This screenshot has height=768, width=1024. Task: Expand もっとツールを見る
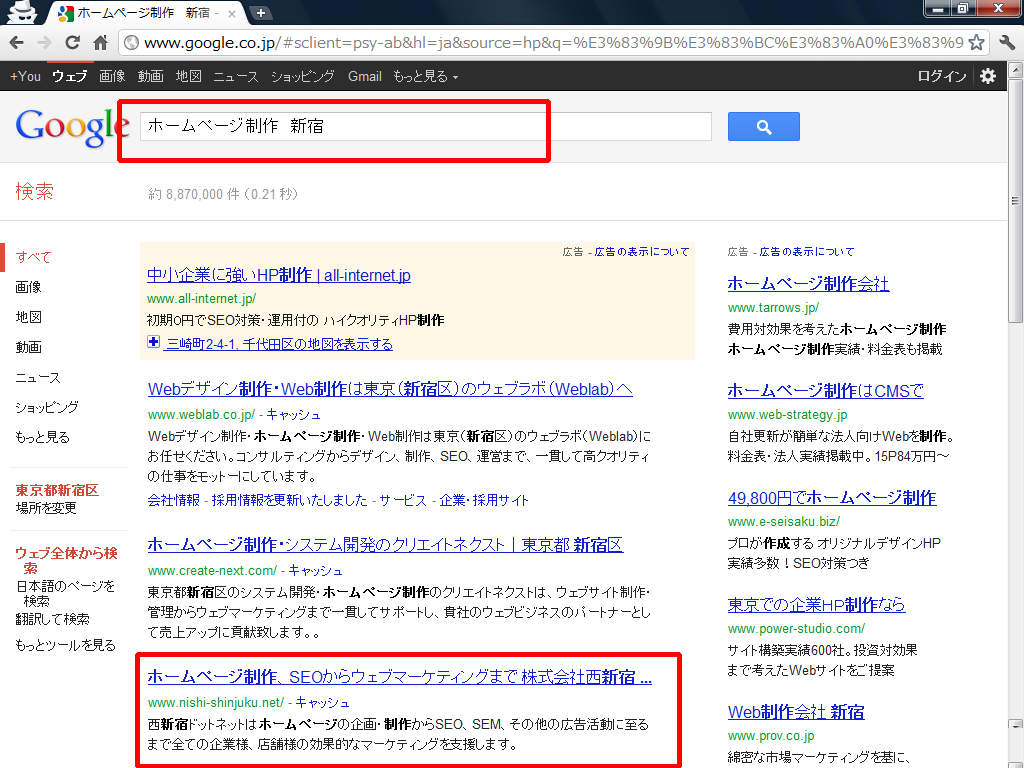(x=65, y=645)
